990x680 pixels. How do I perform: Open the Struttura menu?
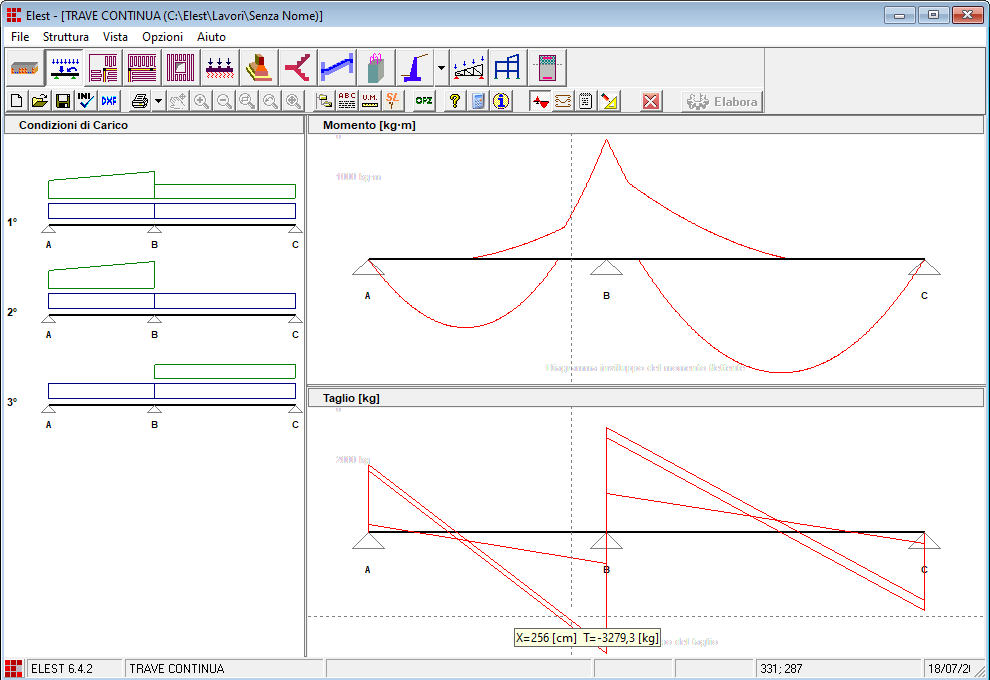click(66, 36)
